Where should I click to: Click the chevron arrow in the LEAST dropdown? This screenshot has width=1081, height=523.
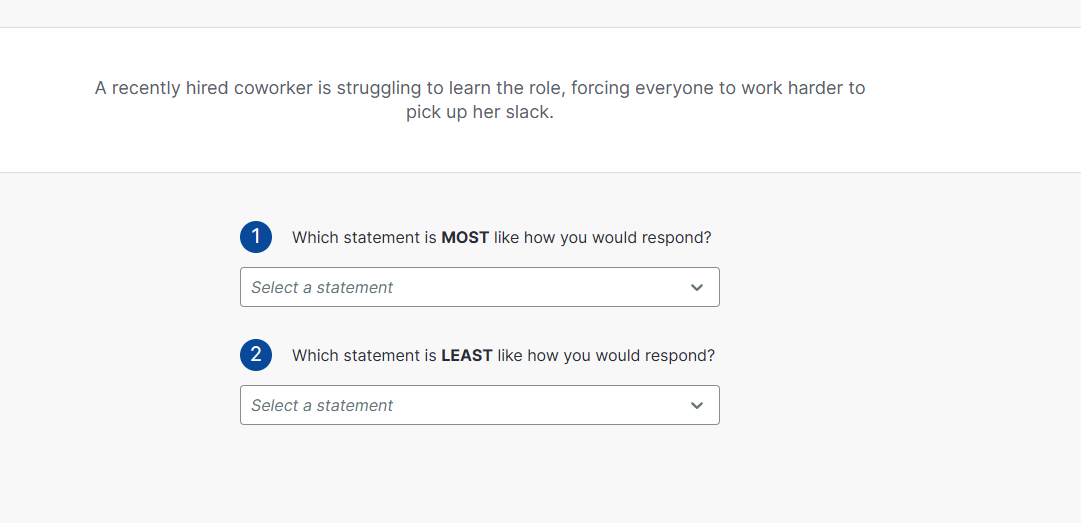pyautogui.click(x=697, y=406)
